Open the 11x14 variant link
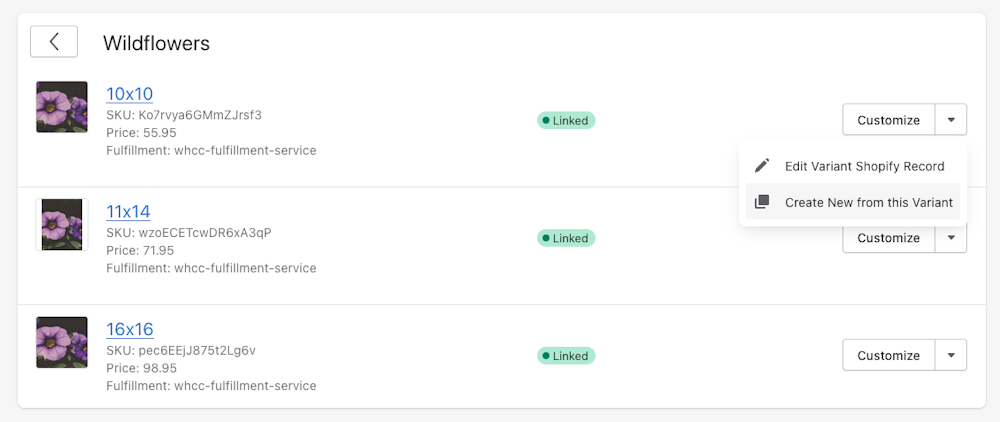The image size is (1000, 422). coord(128,211)
